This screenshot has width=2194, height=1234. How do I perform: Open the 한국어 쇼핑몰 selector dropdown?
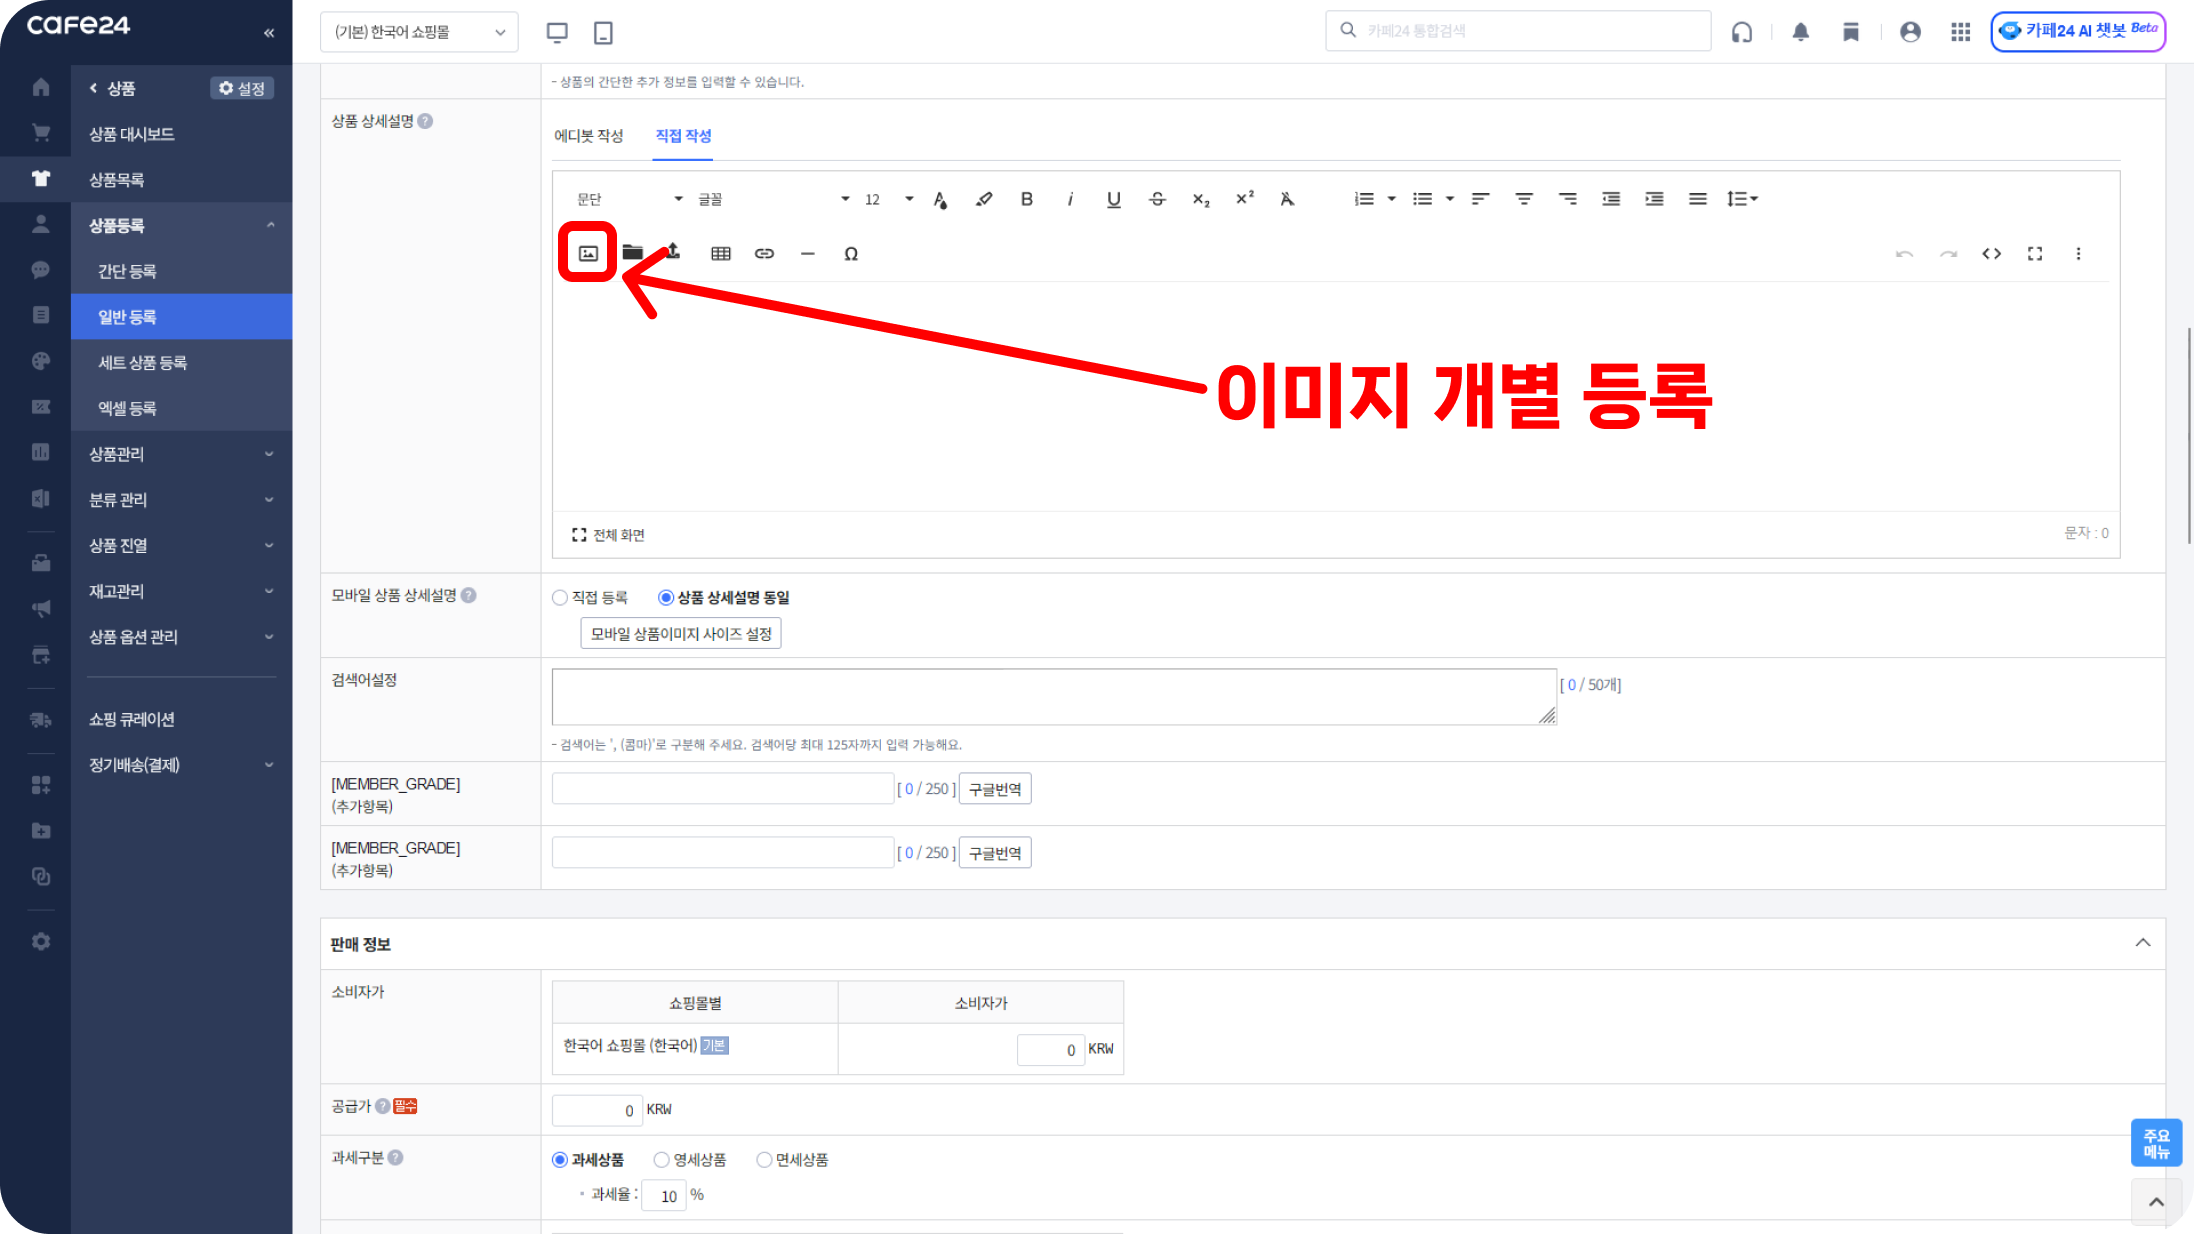419,32
